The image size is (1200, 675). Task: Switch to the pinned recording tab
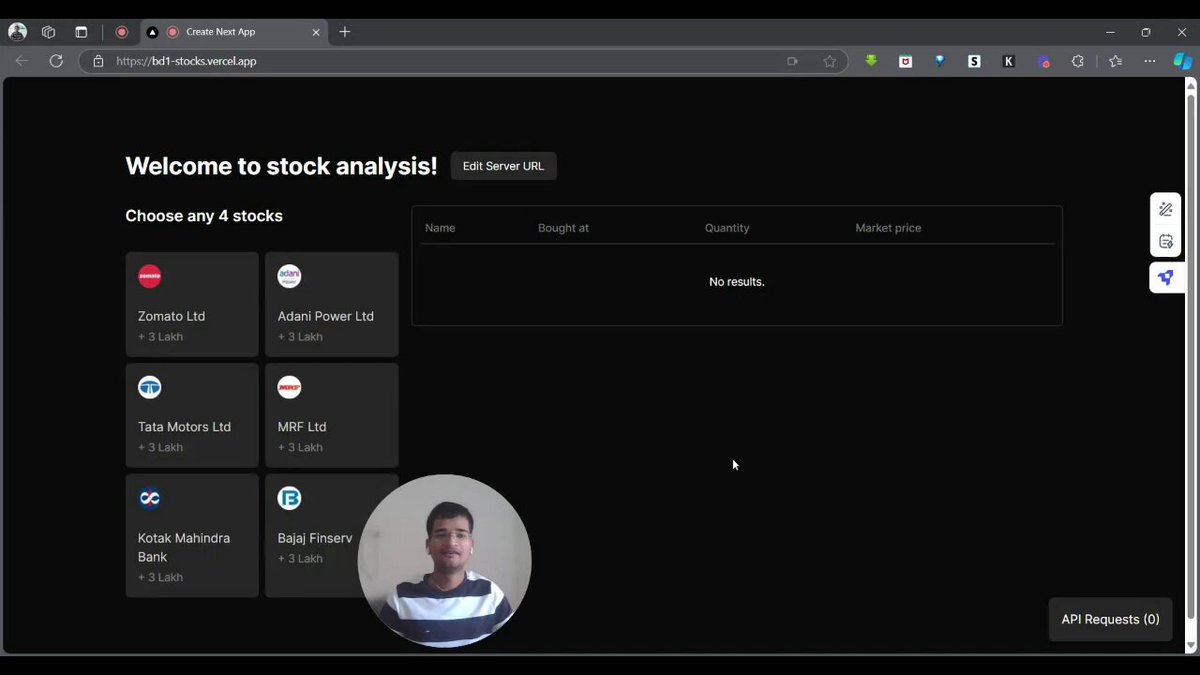click(x=122, y=32)
